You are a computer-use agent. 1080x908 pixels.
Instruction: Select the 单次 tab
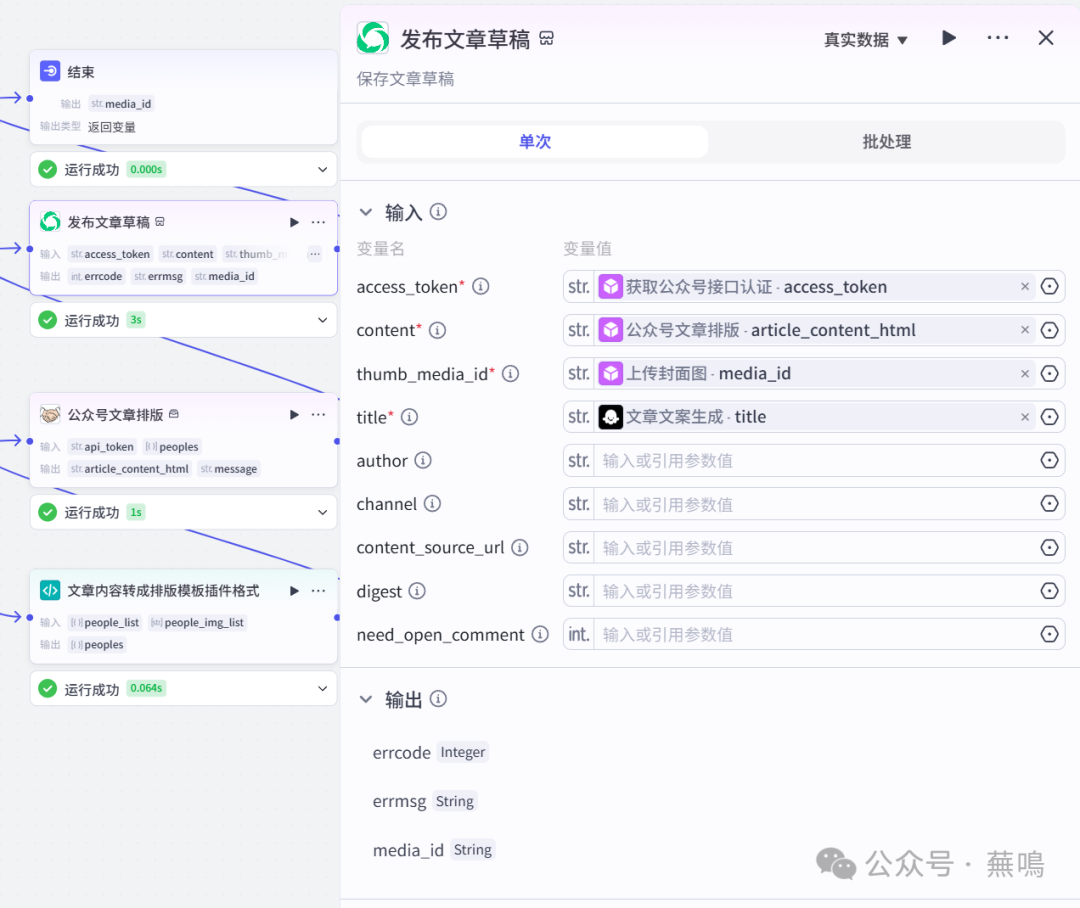click(x=535, y=142)
